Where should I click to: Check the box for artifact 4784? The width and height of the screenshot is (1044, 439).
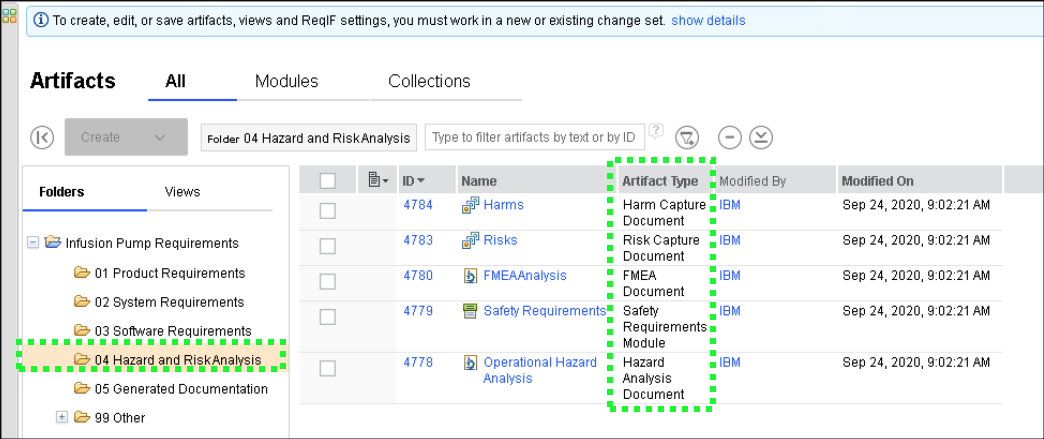pos(328,211)
